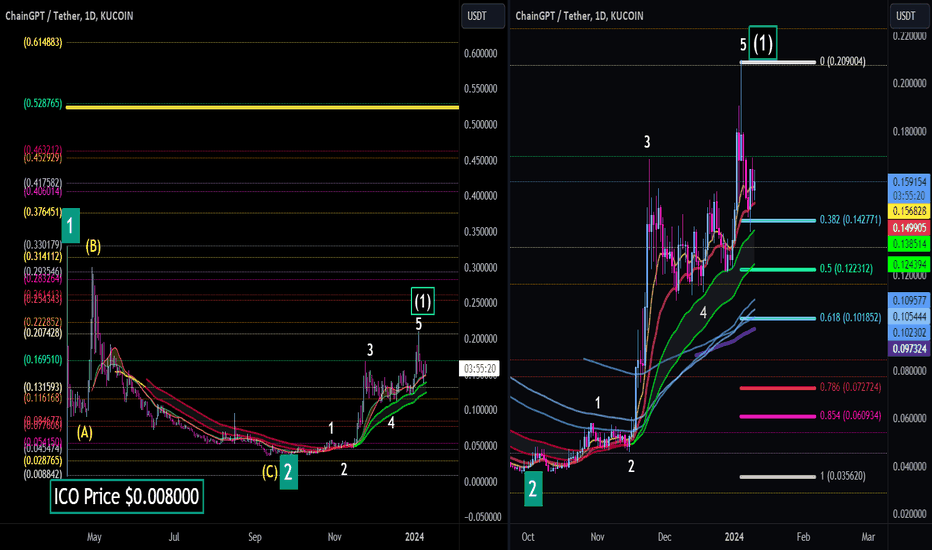
Task: Click the blue 0.109577 price tag
Action: coord(909,301)
